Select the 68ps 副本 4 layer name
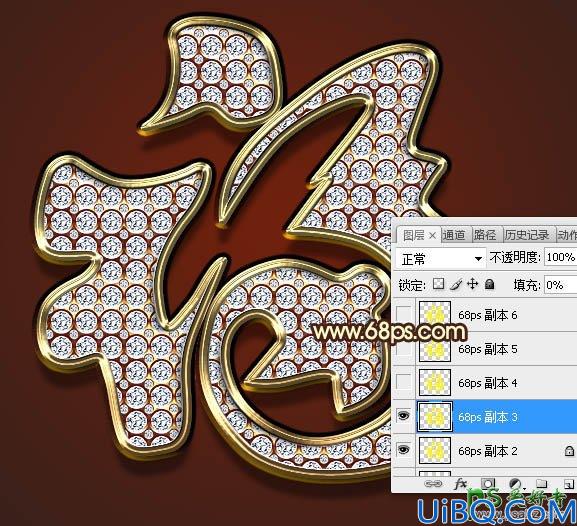 coord(488,383)
